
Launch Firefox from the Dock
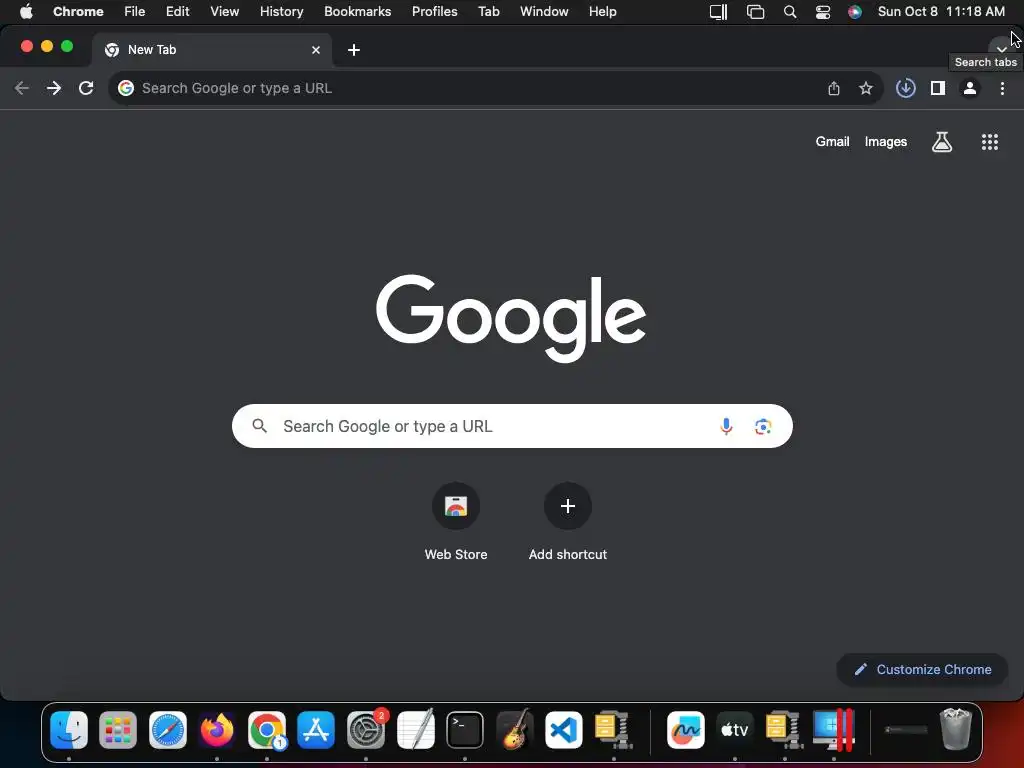coord(217,730)
